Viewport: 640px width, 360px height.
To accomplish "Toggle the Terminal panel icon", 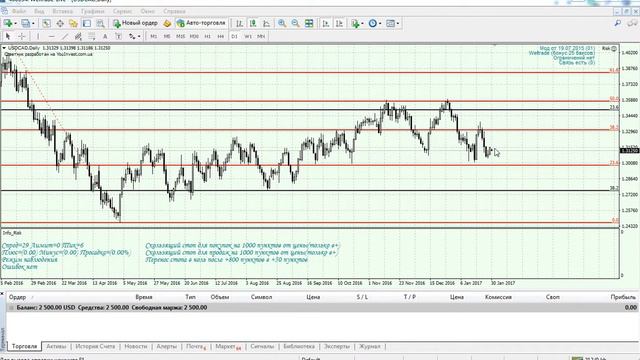I will point(87,23).
